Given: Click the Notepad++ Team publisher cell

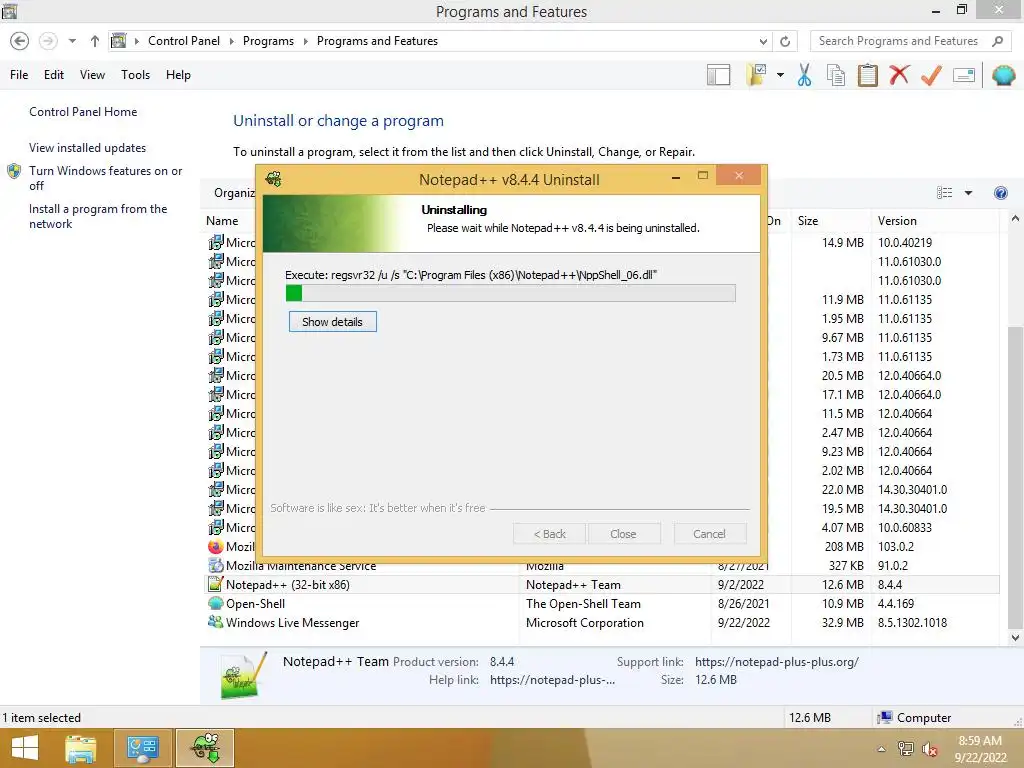Looking at the screenshot, I should [573, 584].
